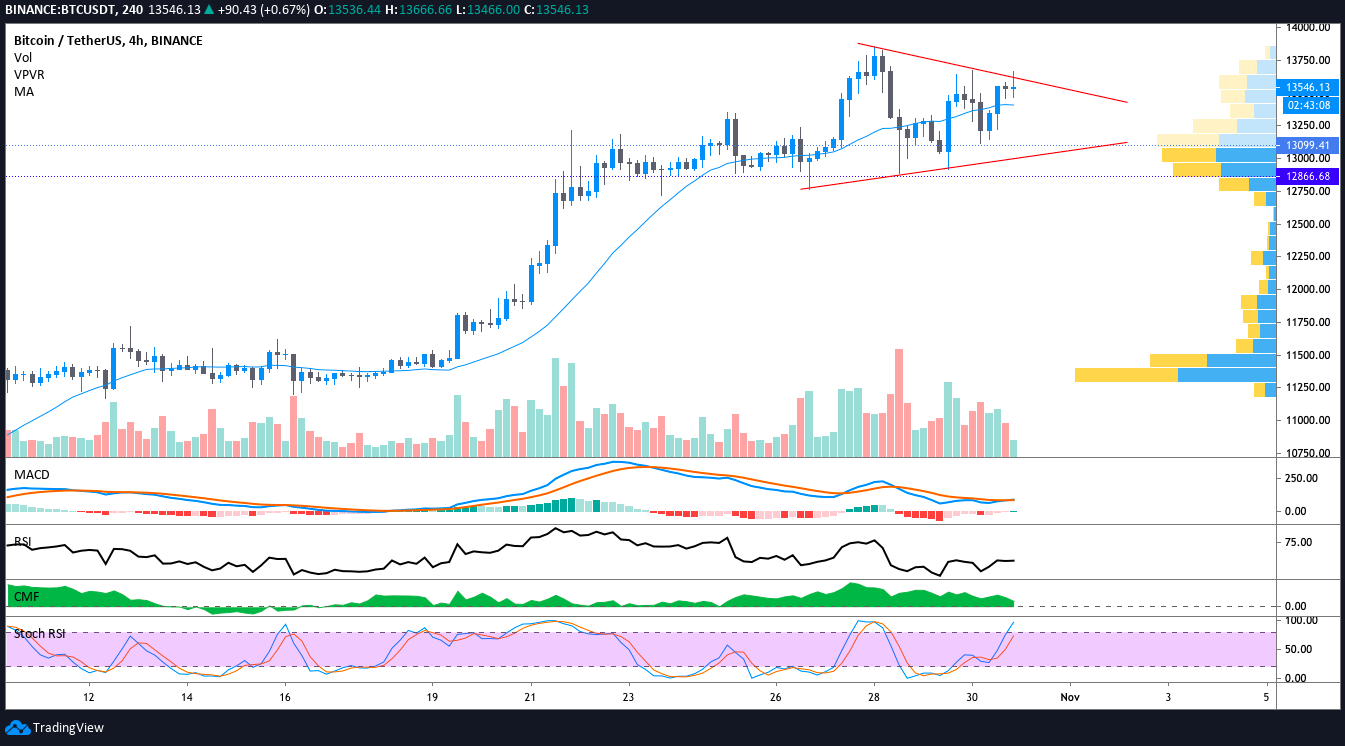Open the TradingView text link
The width and height of the screenshot is (1345, 746).
[68, 727]
